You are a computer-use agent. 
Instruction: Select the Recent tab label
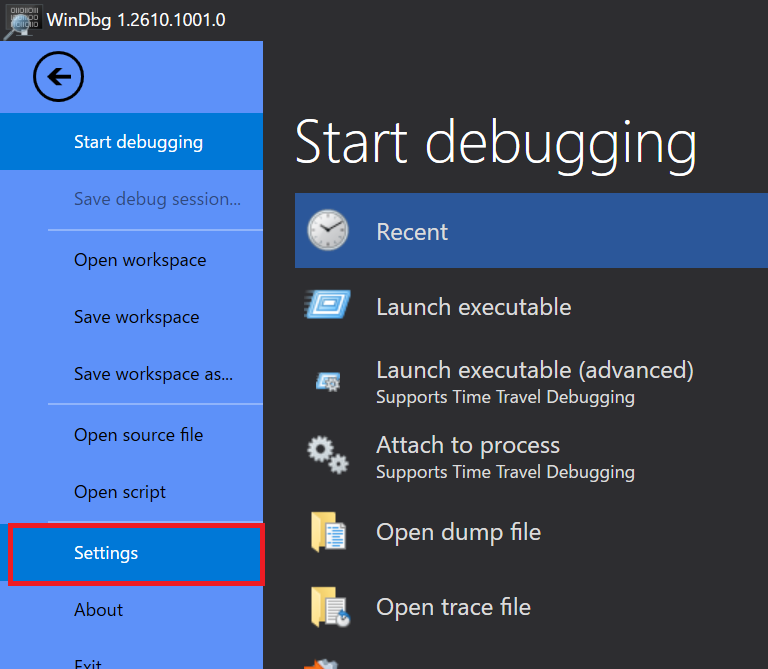click(412, 232)
